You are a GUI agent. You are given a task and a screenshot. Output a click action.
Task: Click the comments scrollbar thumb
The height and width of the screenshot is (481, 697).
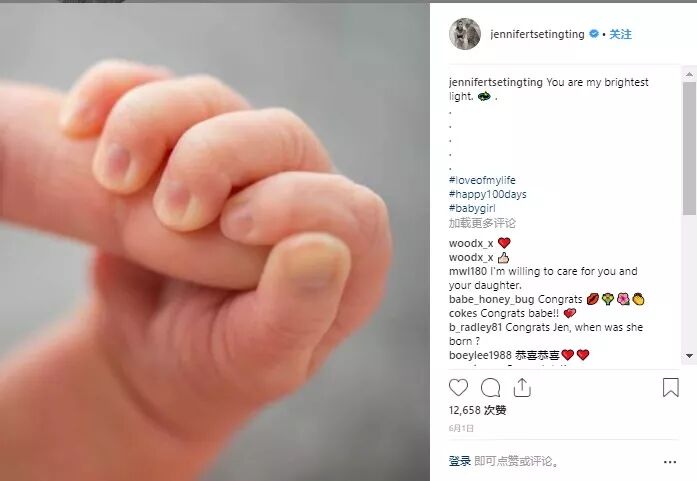point(689,148)
